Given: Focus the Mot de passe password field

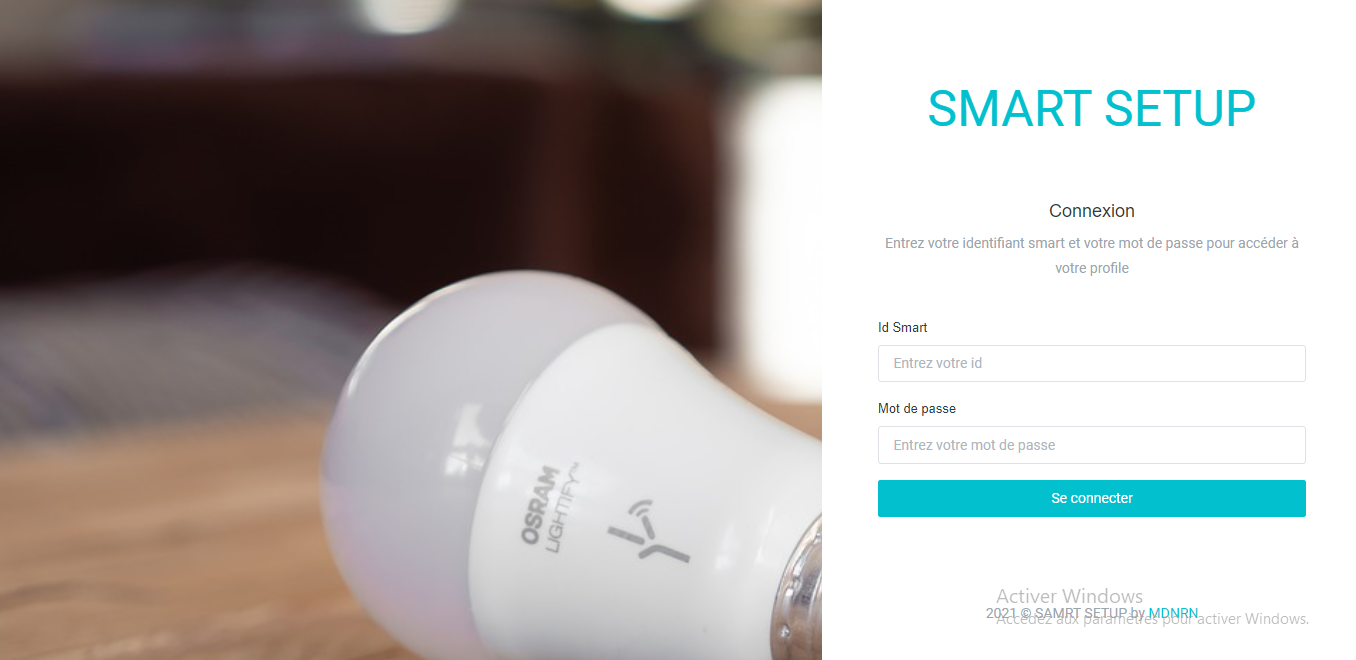Looking at the screenshot, I should (1091, 445).
